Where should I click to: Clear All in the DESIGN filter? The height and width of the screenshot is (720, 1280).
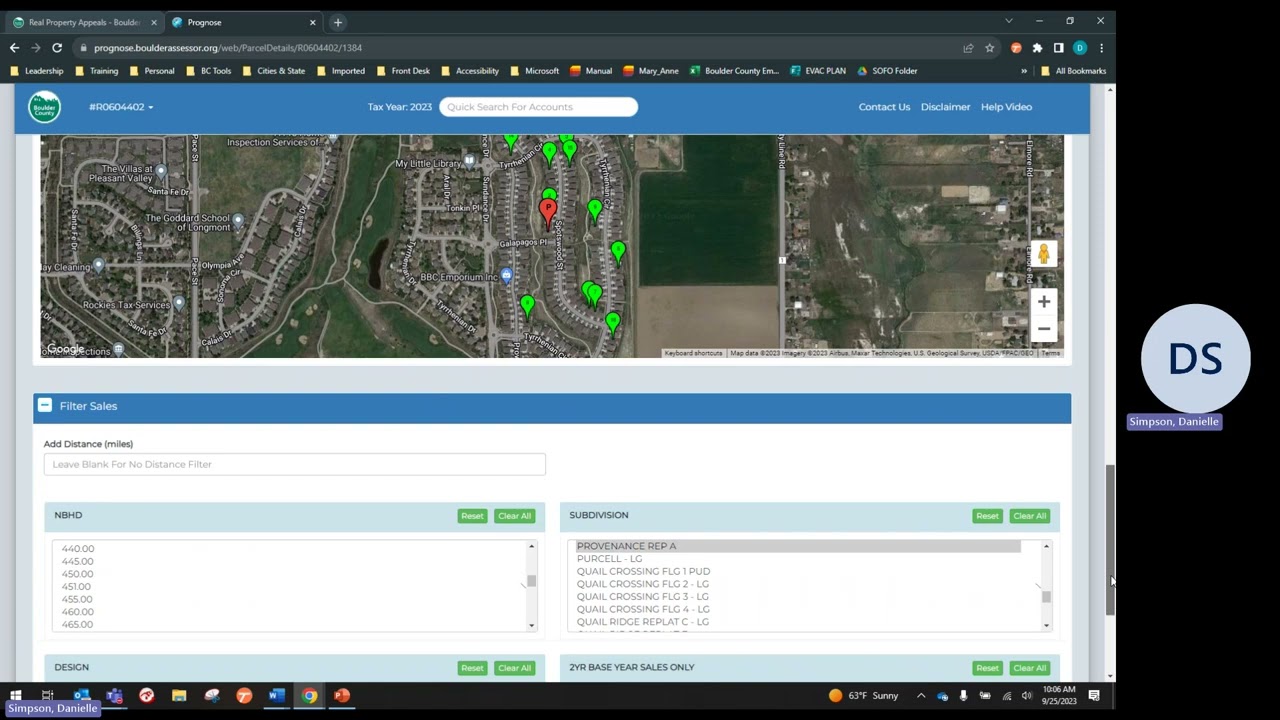pyautogui.click(x=514, y=668)
